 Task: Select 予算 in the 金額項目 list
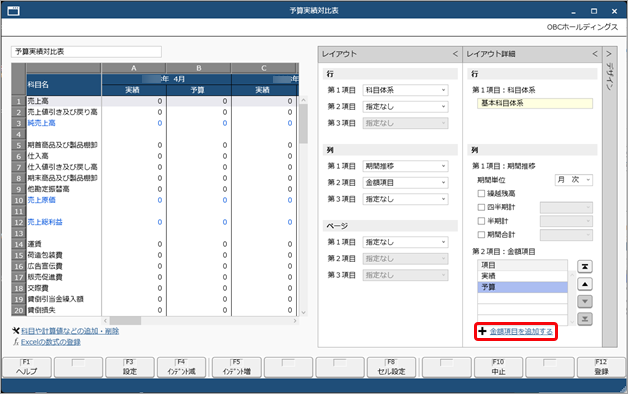click(522, 287)
